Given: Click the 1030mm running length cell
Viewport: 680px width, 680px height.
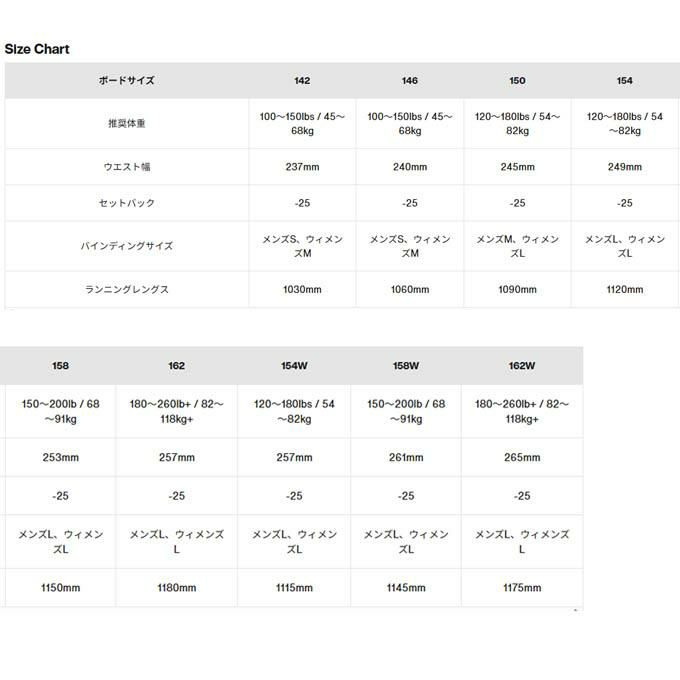Looking at the screenshot, I should [x=302, y=290].
